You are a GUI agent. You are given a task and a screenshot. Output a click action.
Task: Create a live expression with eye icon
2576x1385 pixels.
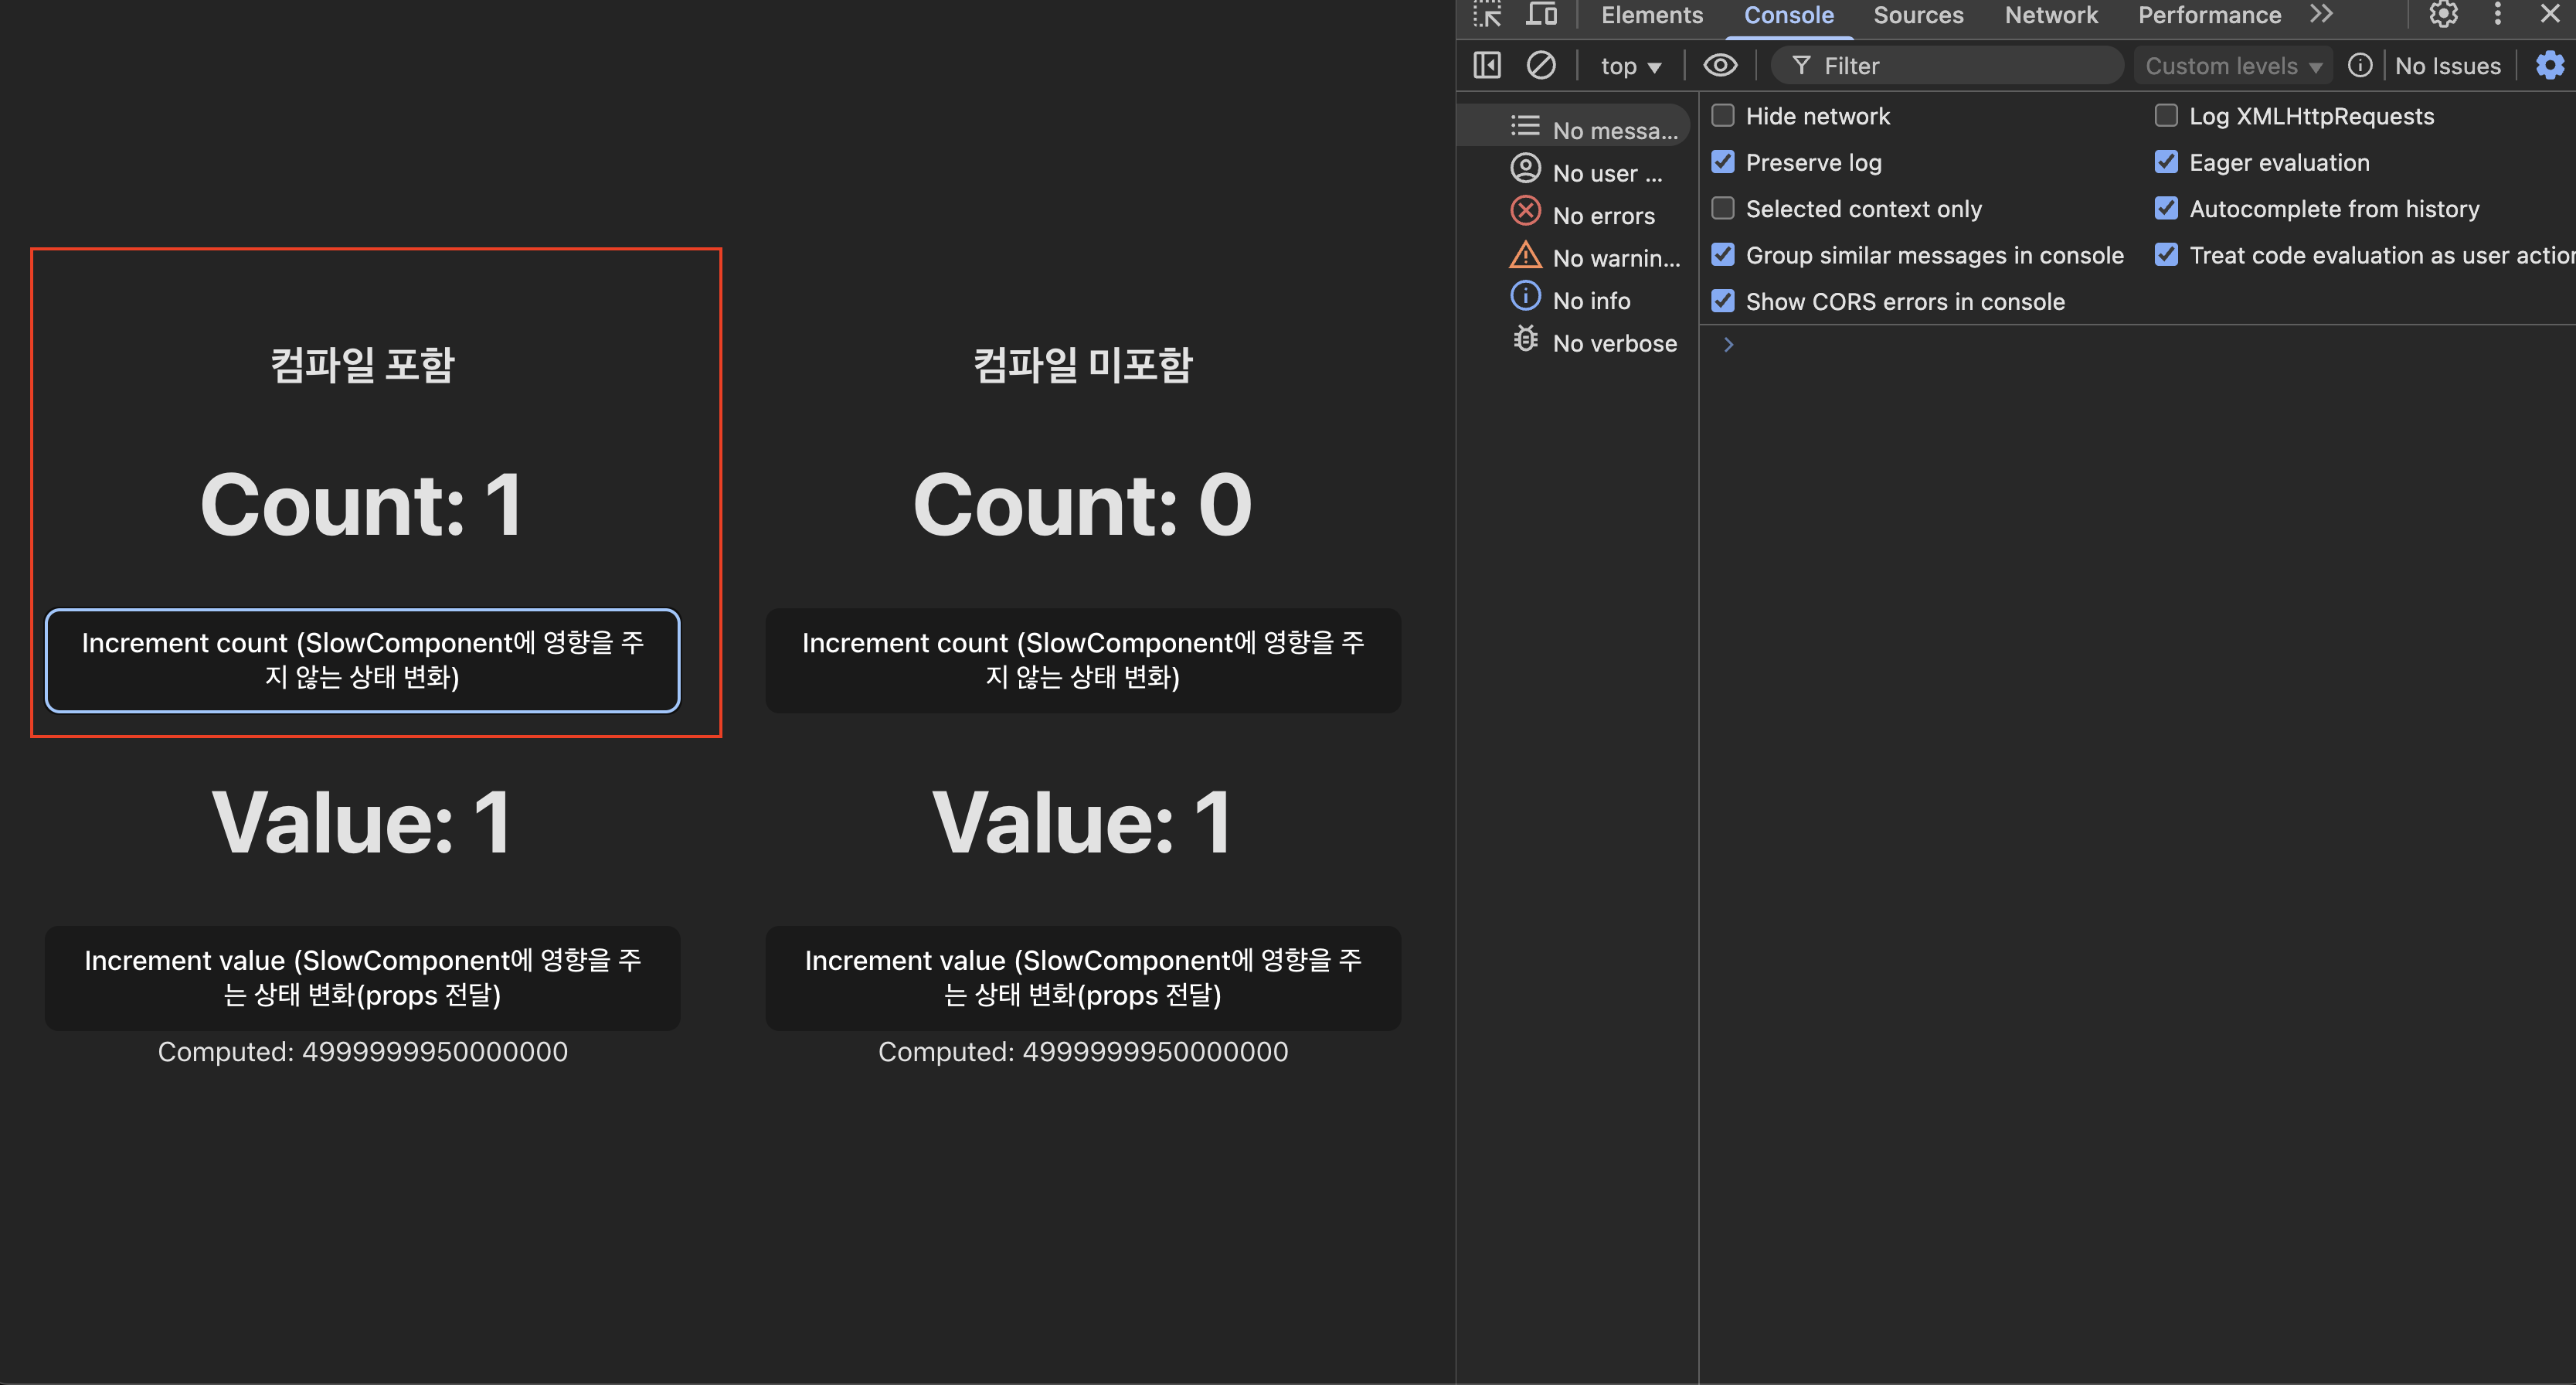click(1720, 66)
